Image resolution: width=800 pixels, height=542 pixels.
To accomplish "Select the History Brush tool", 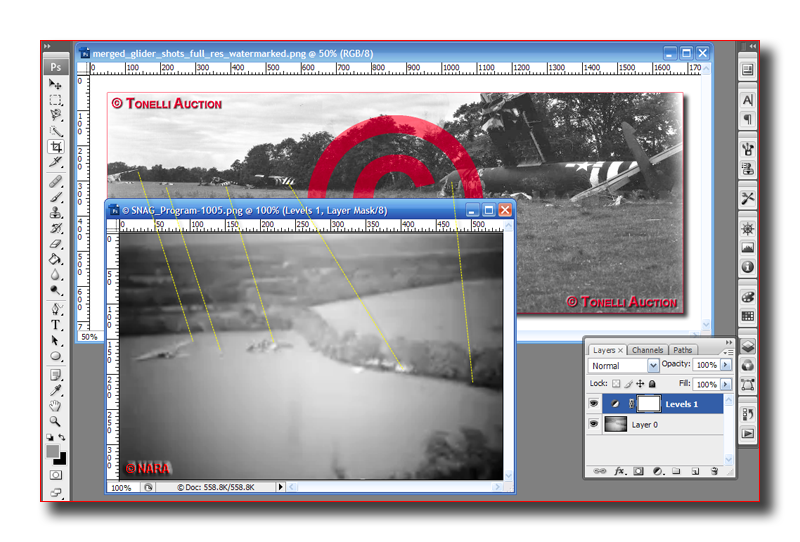I will [56, 228].
